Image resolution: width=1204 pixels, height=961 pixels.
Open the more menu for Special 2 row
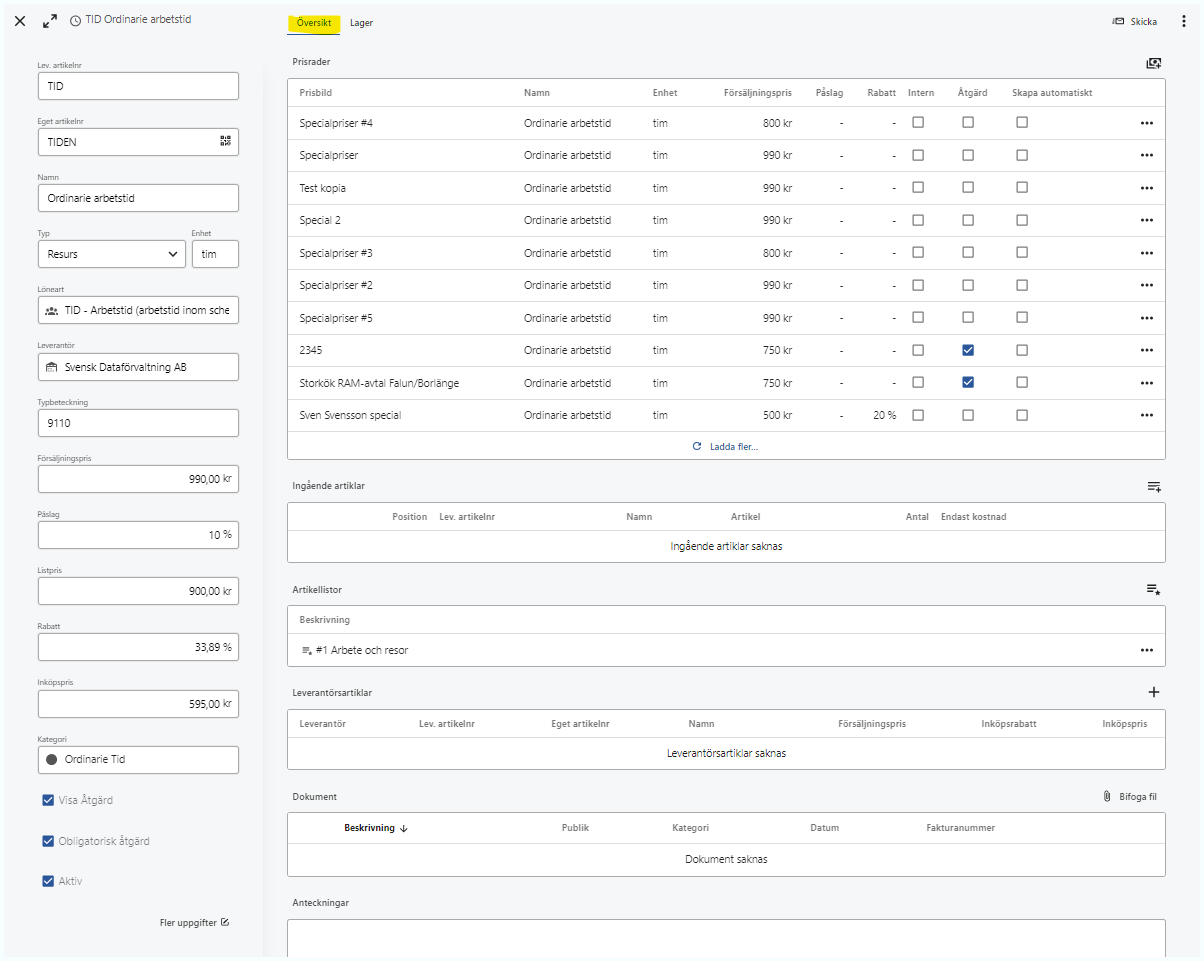1146,220
